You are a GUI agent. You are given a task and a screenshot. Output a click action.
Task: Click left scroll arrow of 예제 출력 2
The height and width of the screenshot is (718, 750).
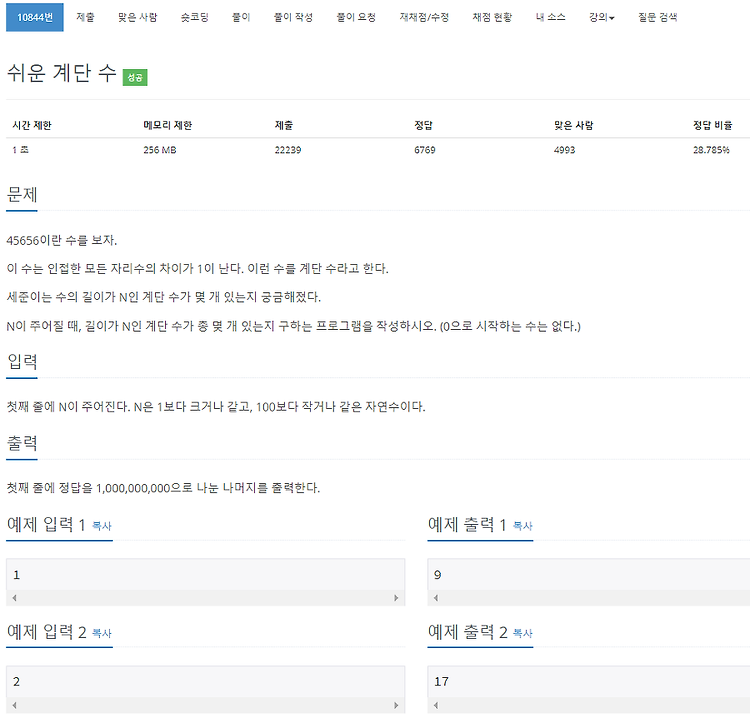436,705
